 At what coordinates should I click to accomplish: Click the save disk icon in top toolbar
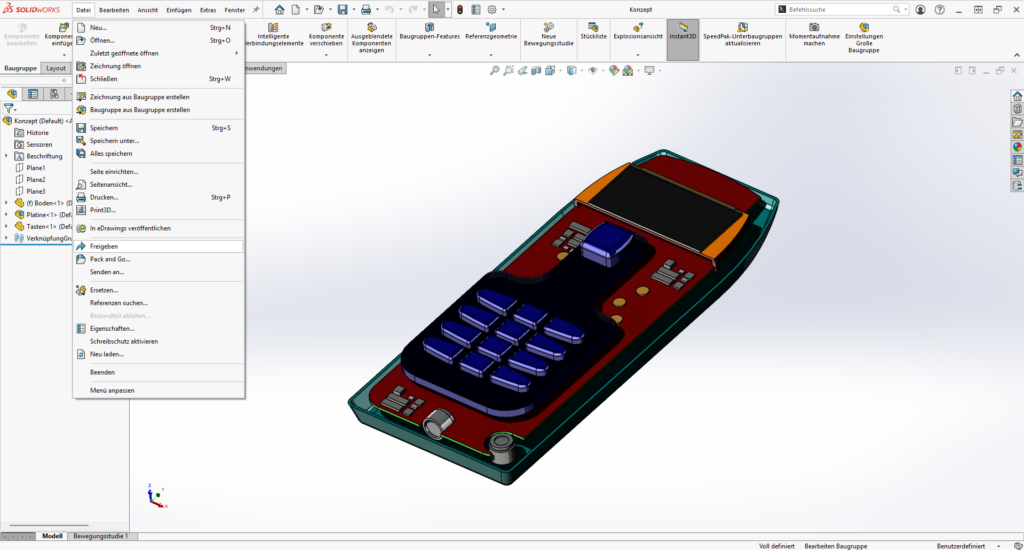(342, 9)
